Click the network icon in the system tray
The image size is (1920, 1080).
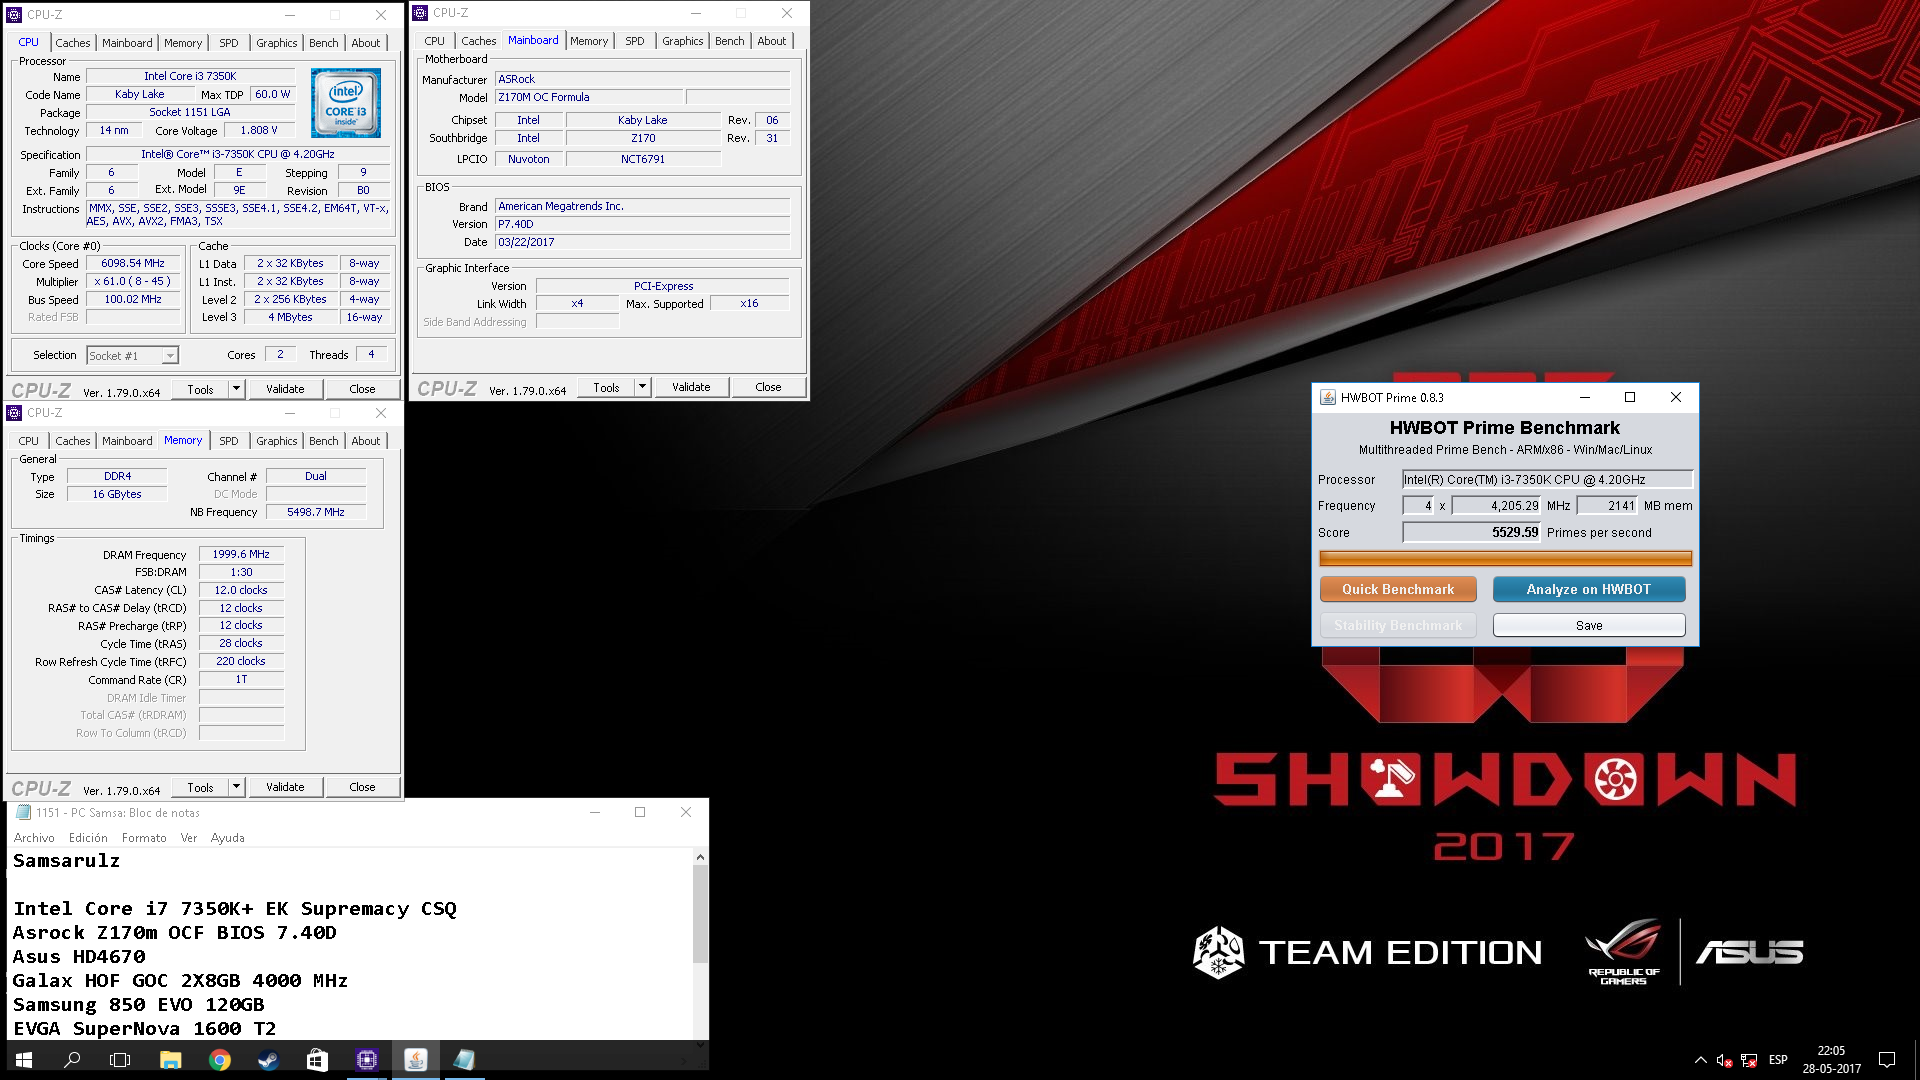(1749, 1060)
